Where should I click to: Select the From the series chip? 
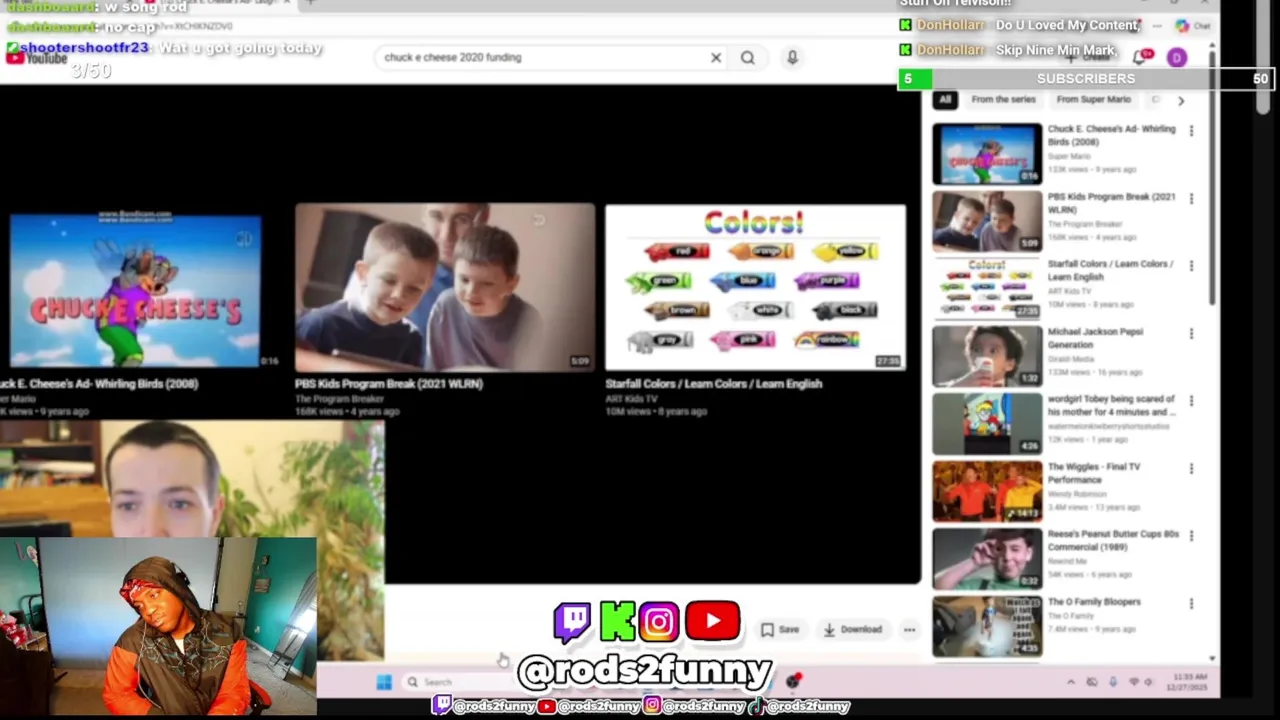[x=1003, y=100]
